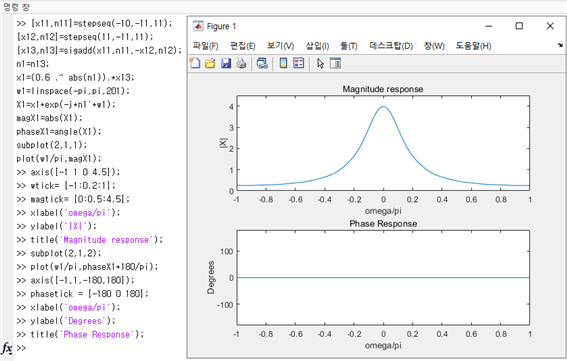Click the 'plot(w1/pi,magX1);' line
Viewport: 567px width, 361px height.
(x=59, y=158)
